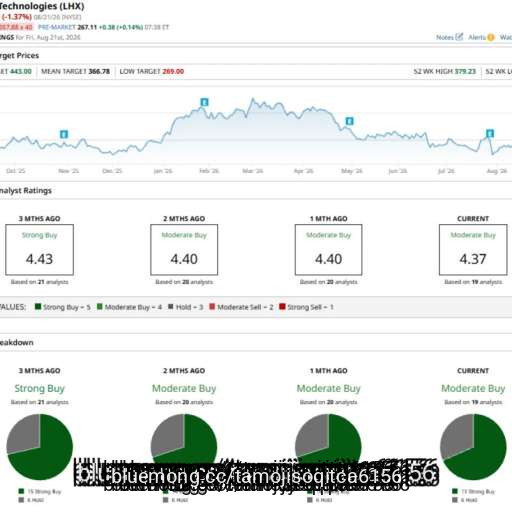The image size is (512, 512).
Task: Click the (-1.37%) change text
Action: point(17,17)
